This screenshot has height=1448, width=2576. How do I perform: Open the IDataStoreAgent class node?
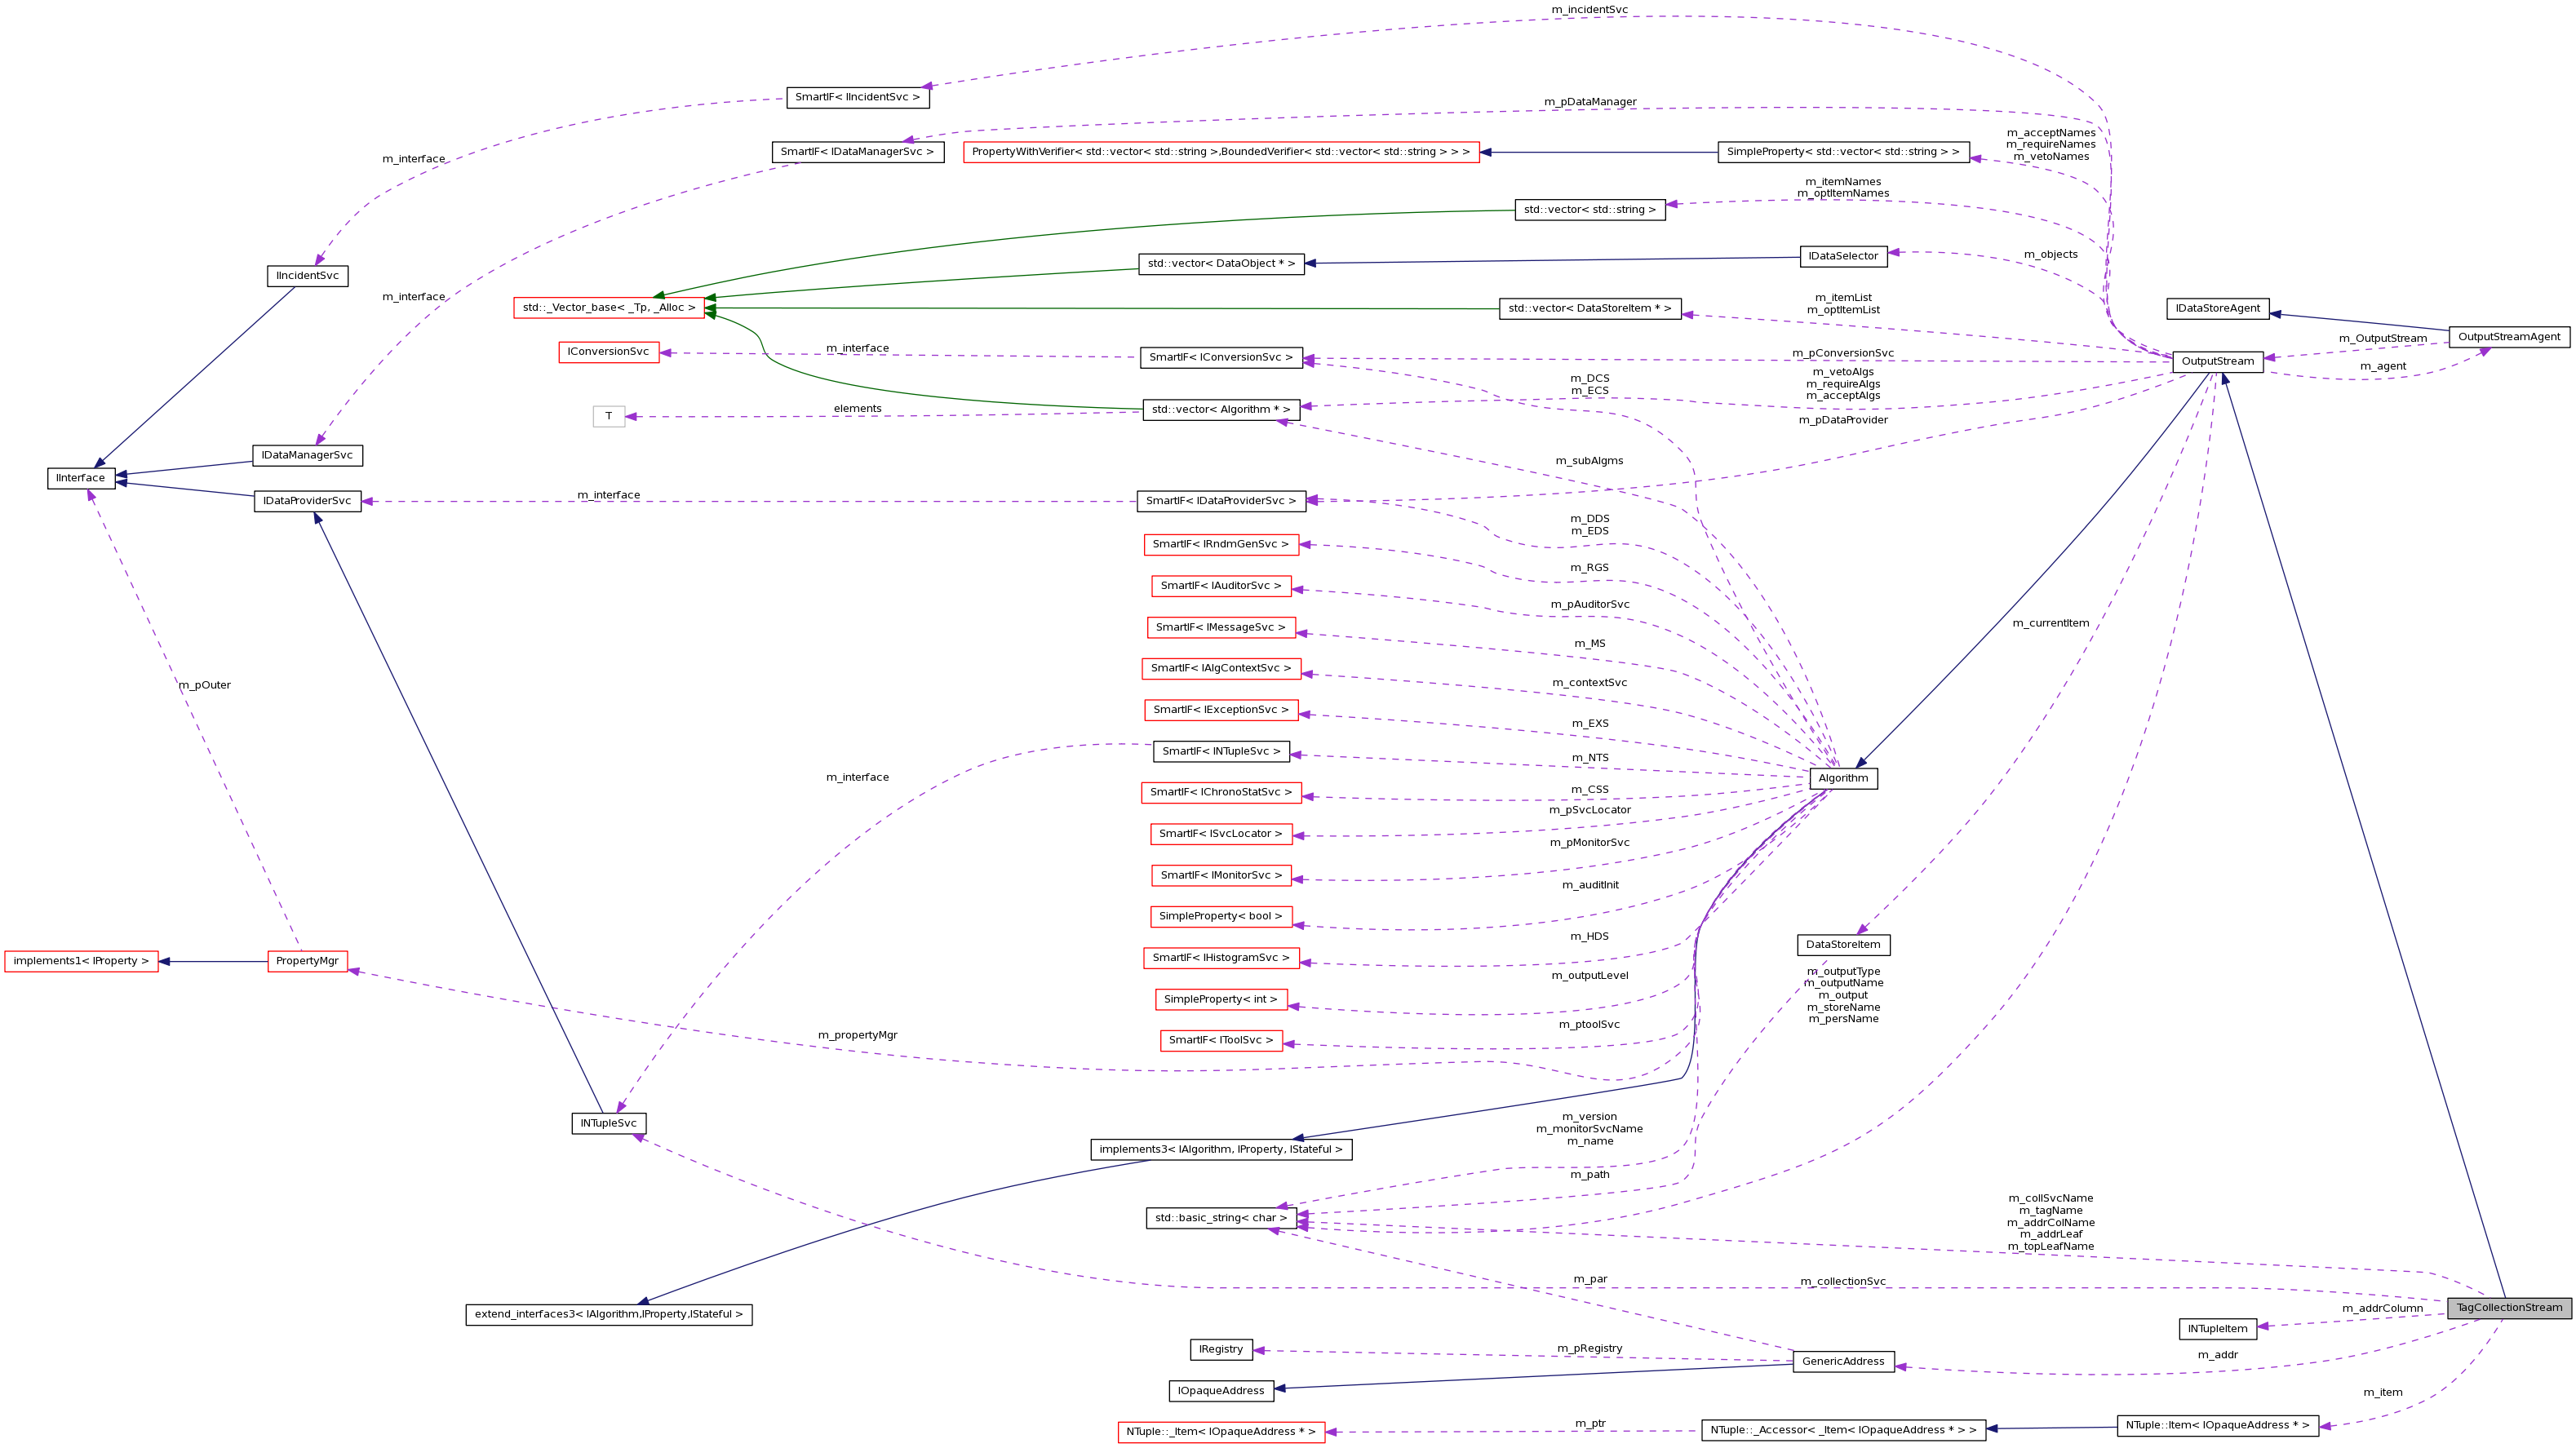pos(2217,308)
